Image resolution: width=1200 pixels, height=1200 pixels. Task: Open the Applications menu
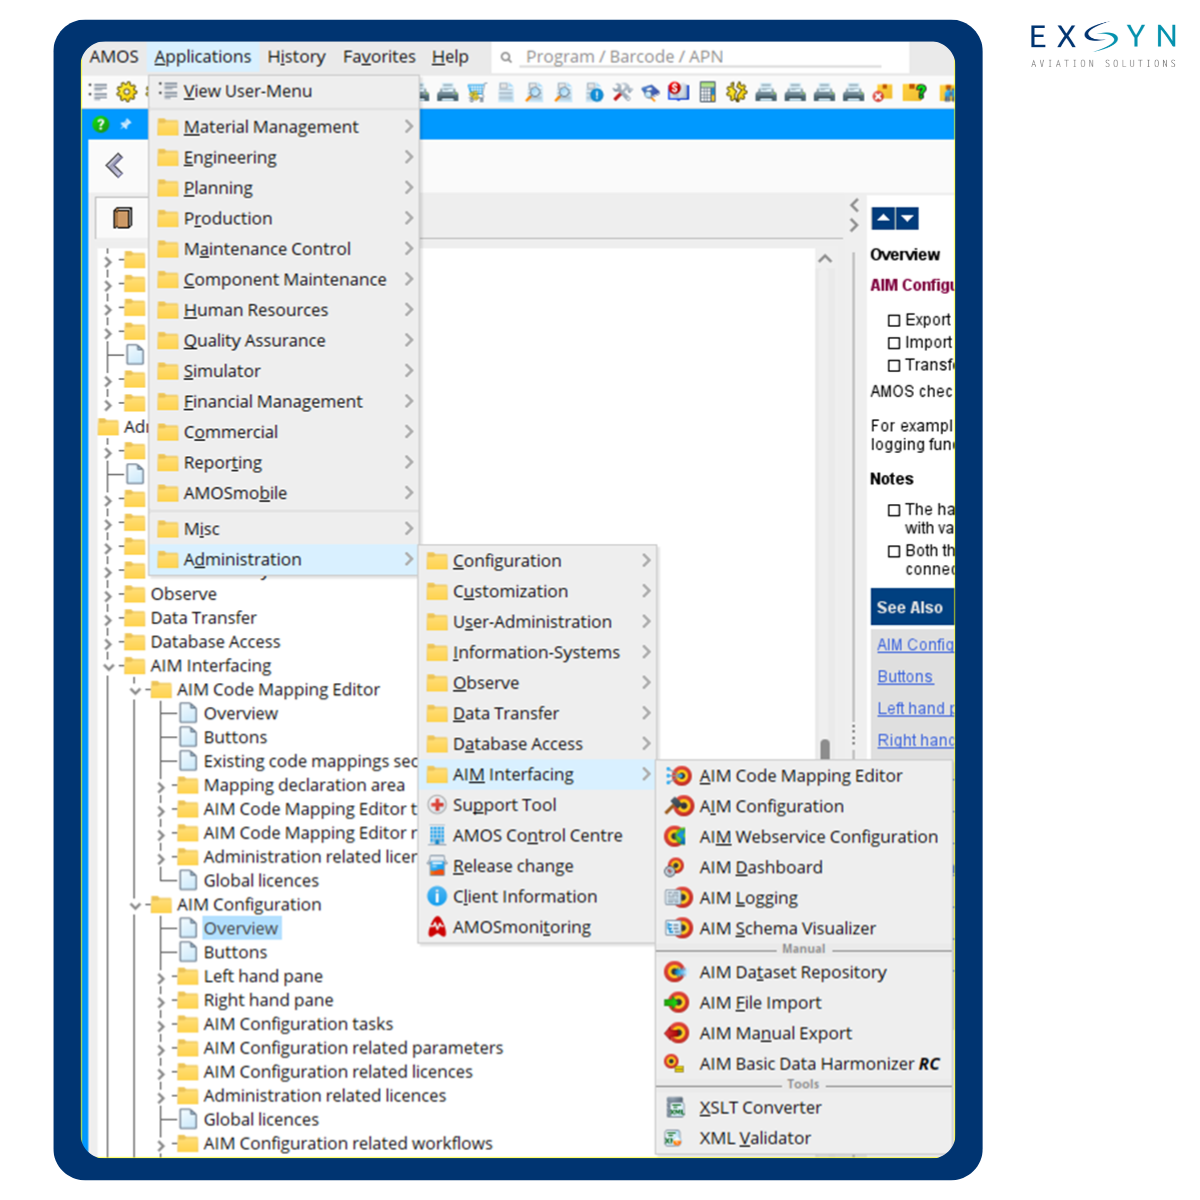click(203, 57)
